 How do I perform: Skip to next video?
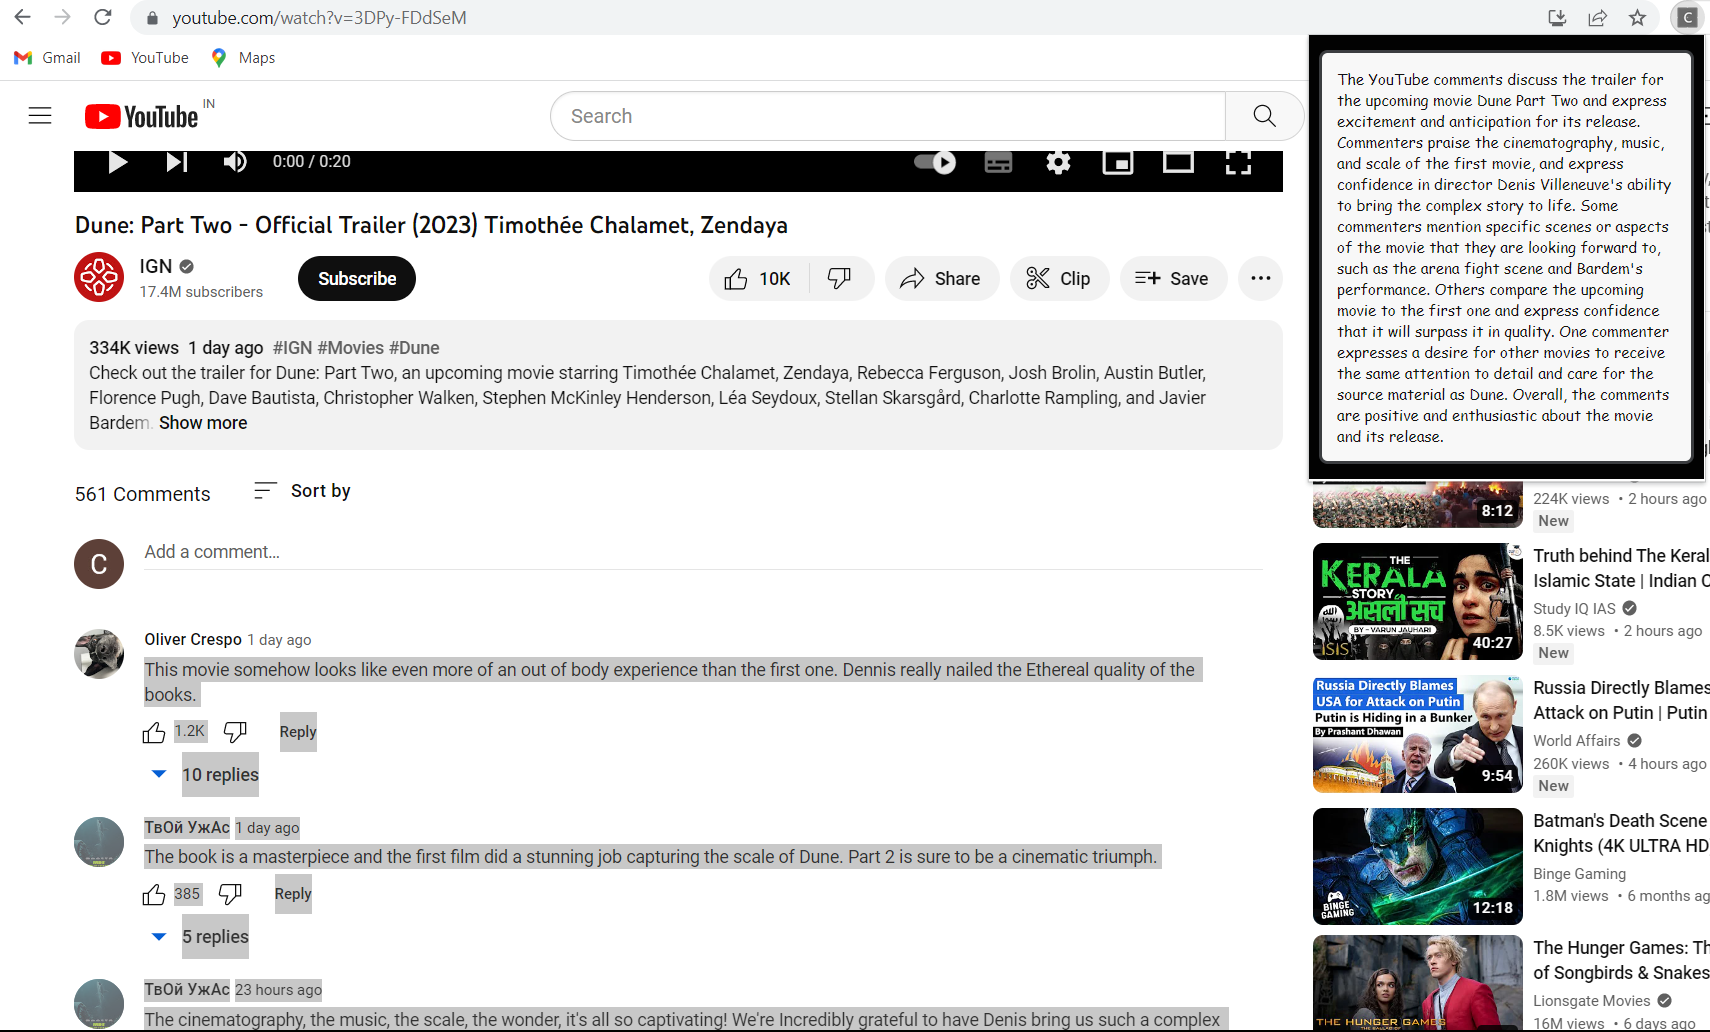click(x=177, y=162)
